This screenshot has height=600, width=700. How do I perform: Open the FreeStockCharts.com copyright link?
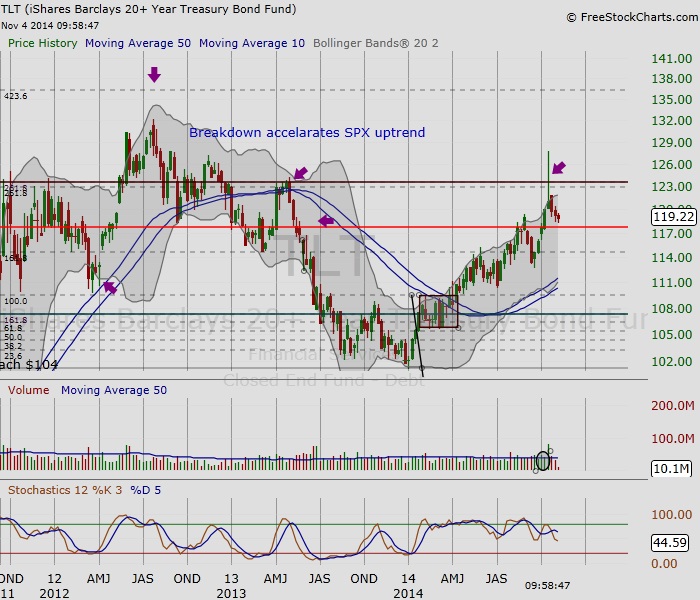[632, 17]
